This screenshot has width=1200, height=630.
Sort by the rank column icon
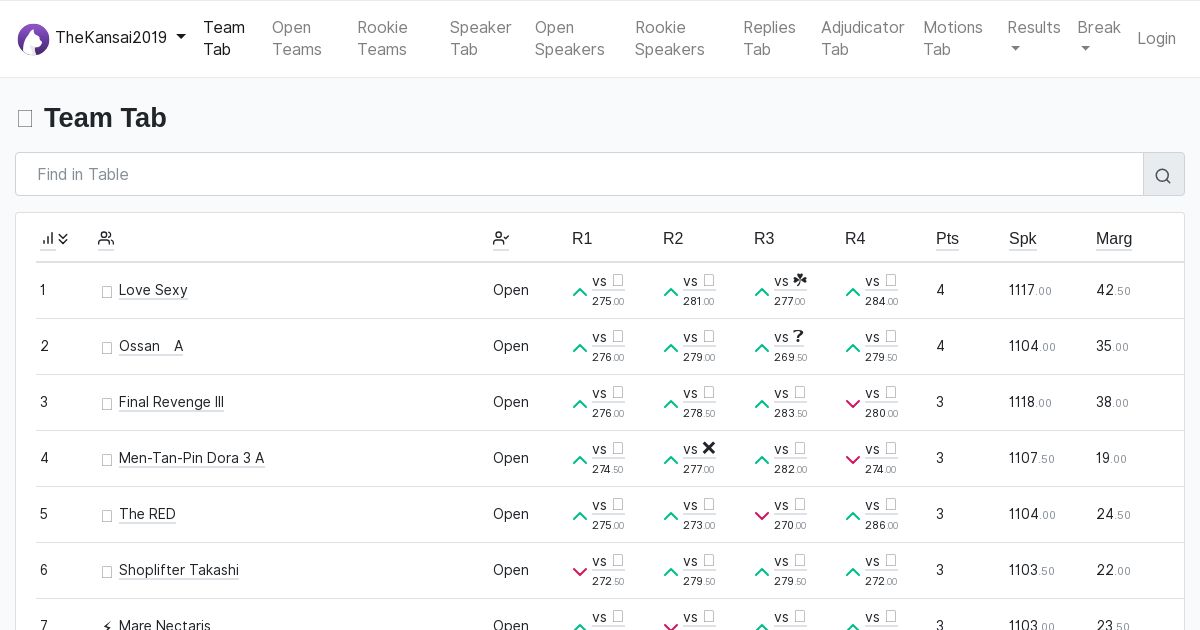click(54, 239)
